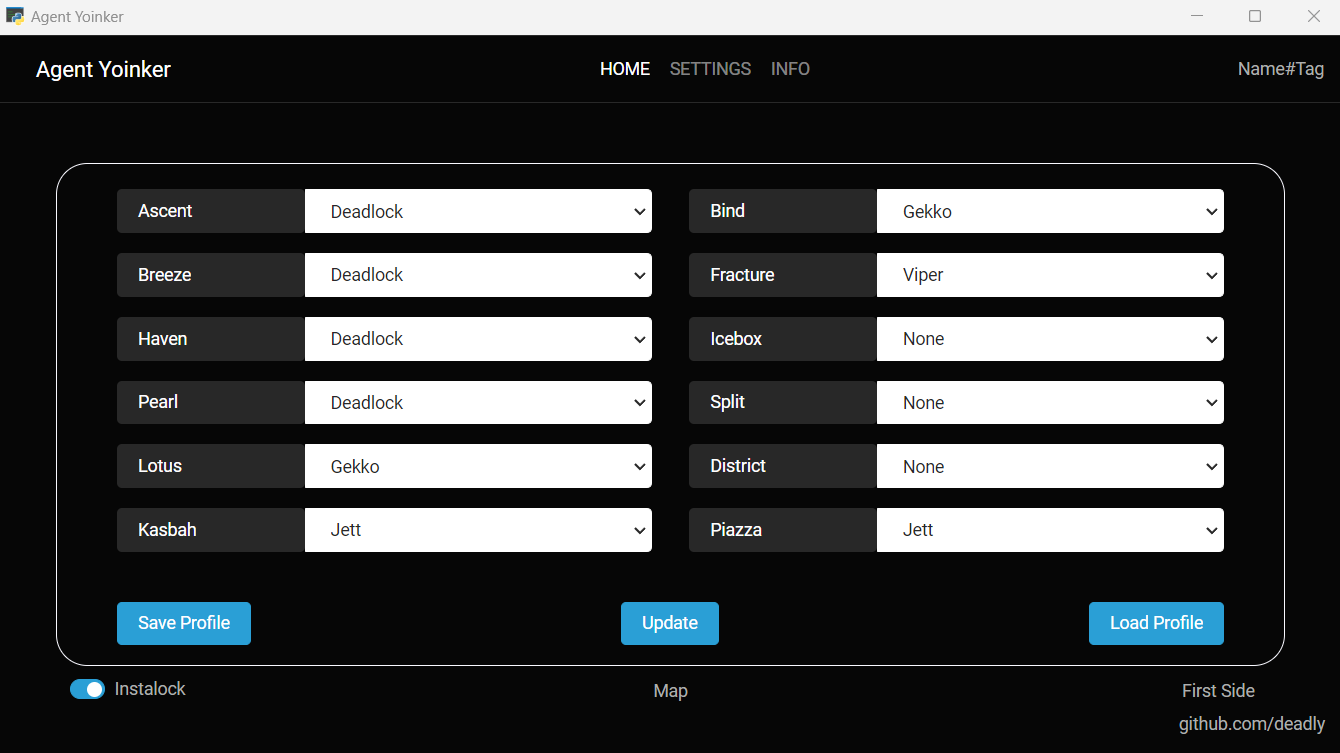Open the Split agent dropdown
This screenshot has height=753, width=1340.
pyautogui.click(x=1050, y=402)
